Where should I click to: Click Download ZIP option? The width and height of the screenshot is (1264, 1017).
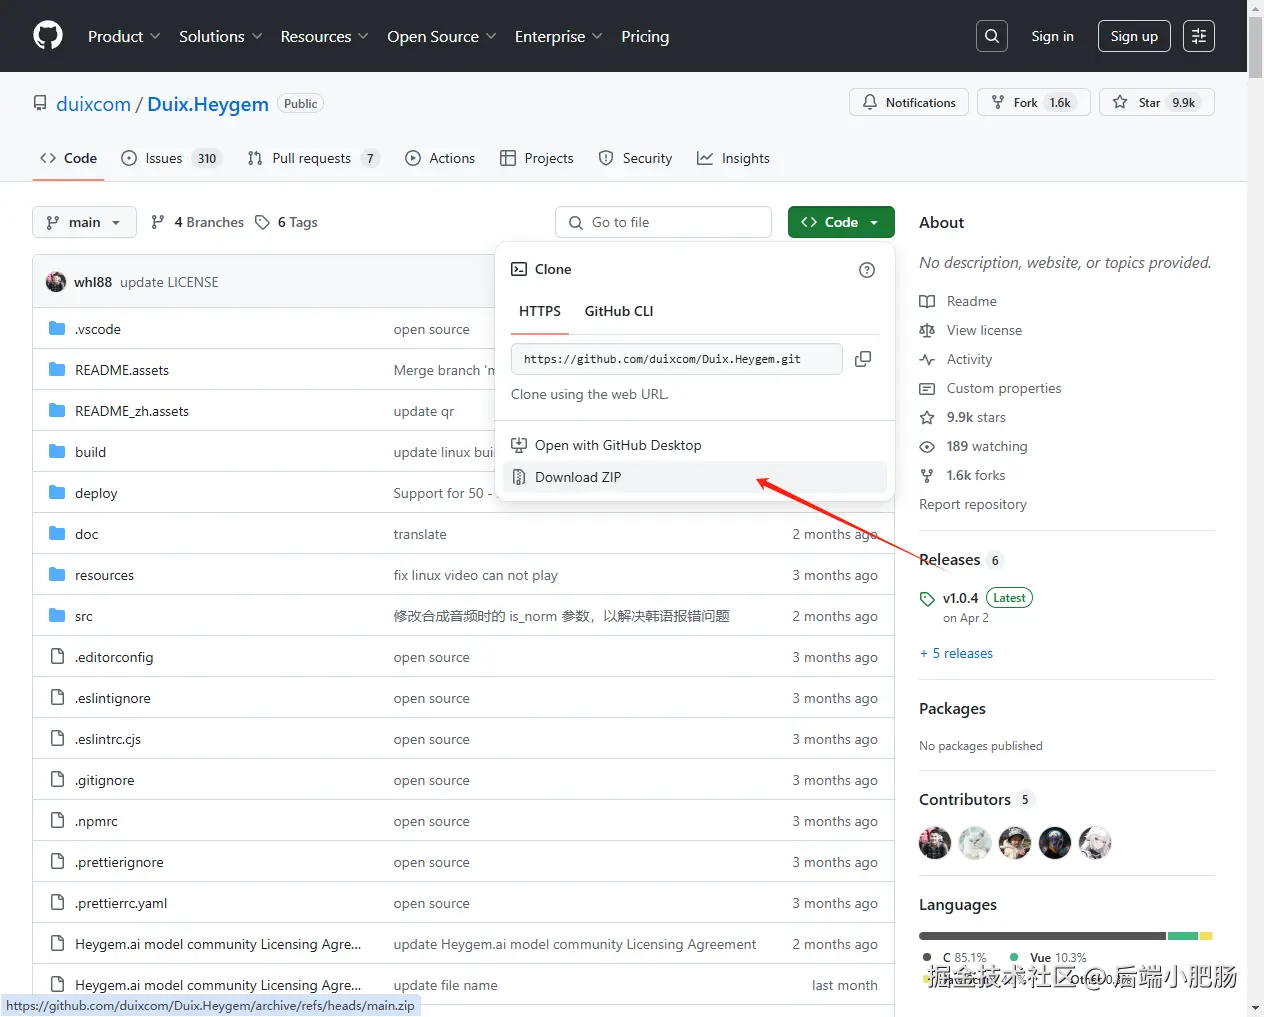pyautogui.click(x=695, y=477)
